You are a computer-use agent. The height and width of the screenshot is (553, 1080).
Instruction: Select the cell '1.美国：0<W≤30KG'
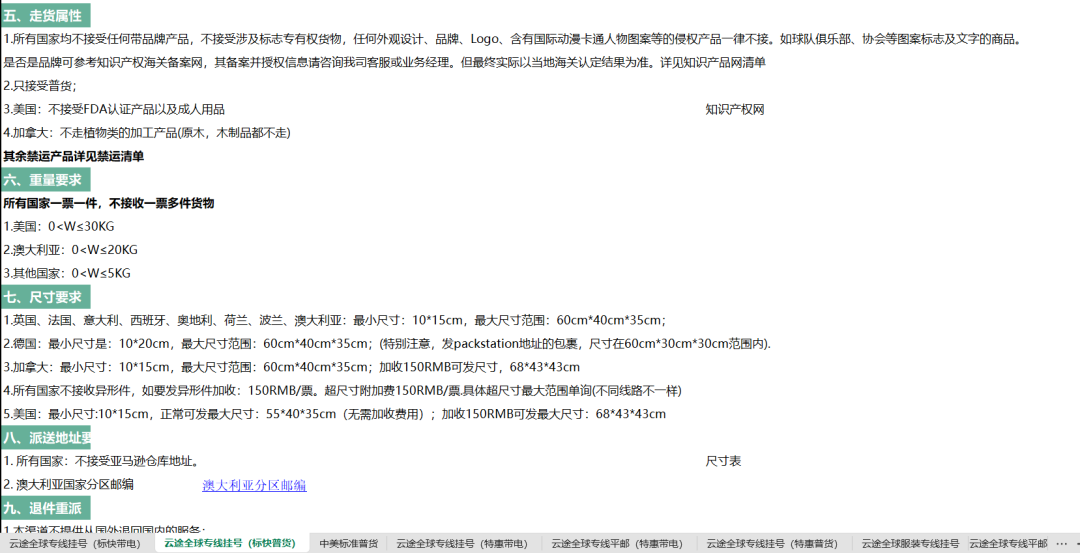[59, 227]
